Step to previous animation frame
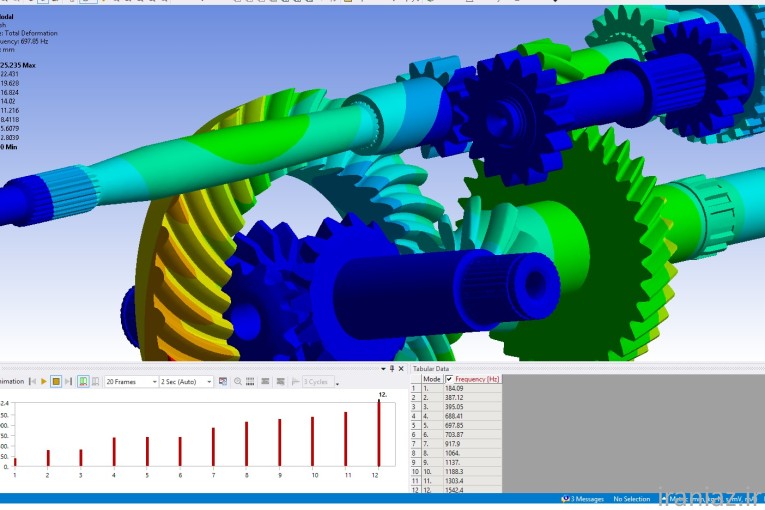The image size is (765, 510). [x=33, y=381]
